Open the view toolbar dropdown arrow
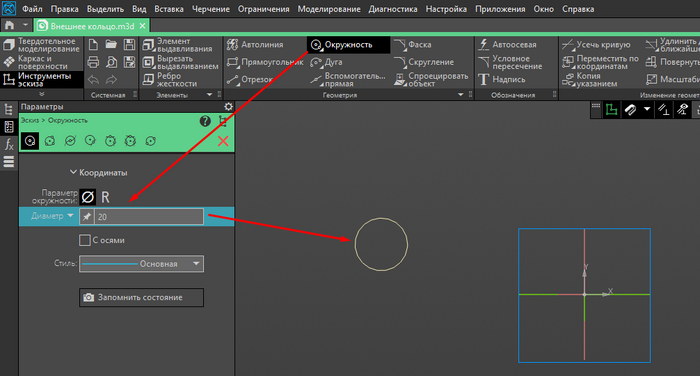This screenshot has height=376, width=700. [647, 109]
